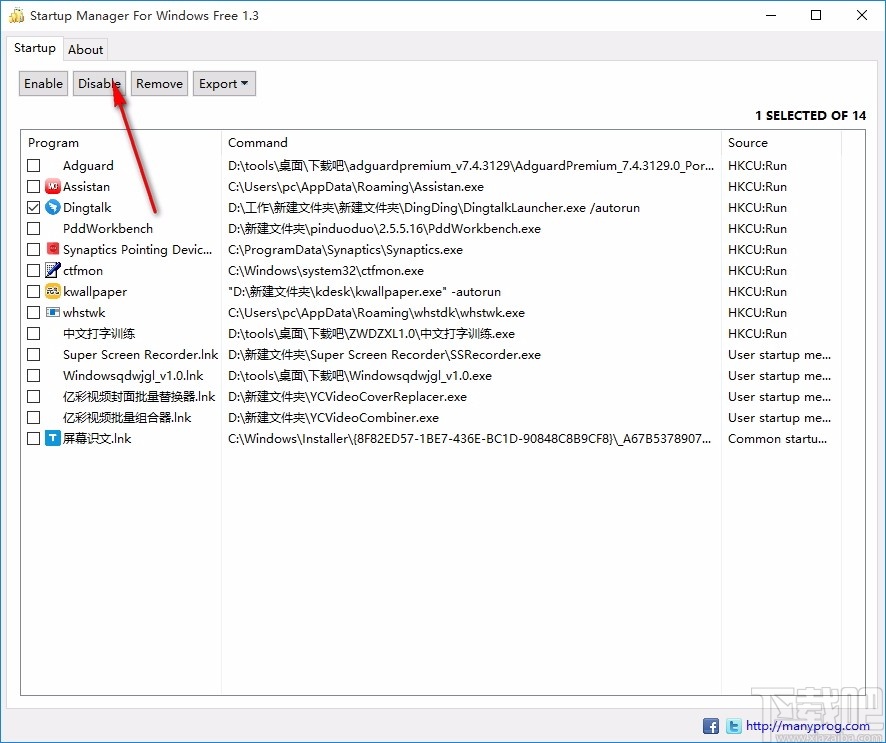Viewport: 886px width, 743px height.
Task: Click the Enable button
Action: (43, 83)
